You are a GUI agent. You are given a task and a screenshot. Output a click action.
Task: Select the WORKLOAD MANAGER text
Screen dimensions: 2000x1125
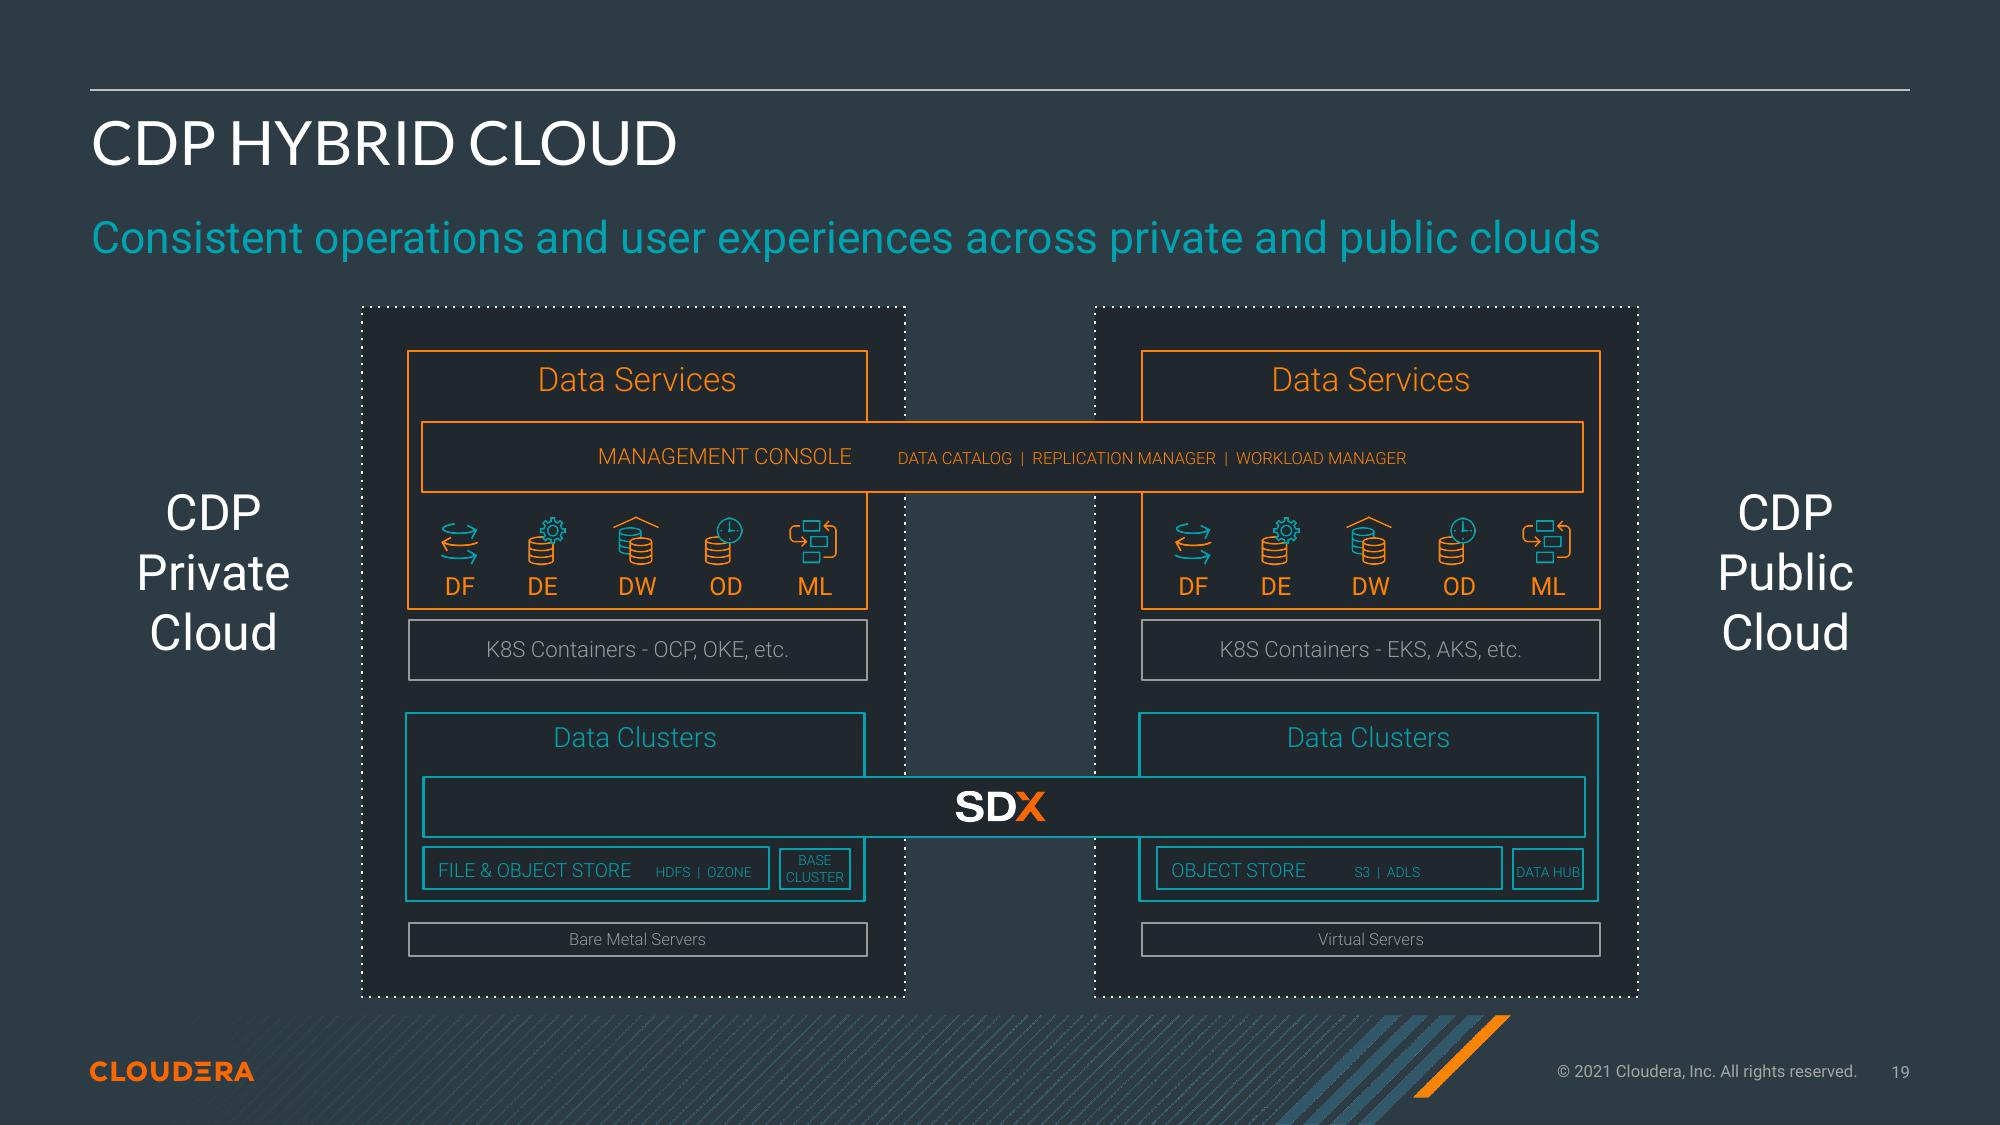pos(1321,458)
